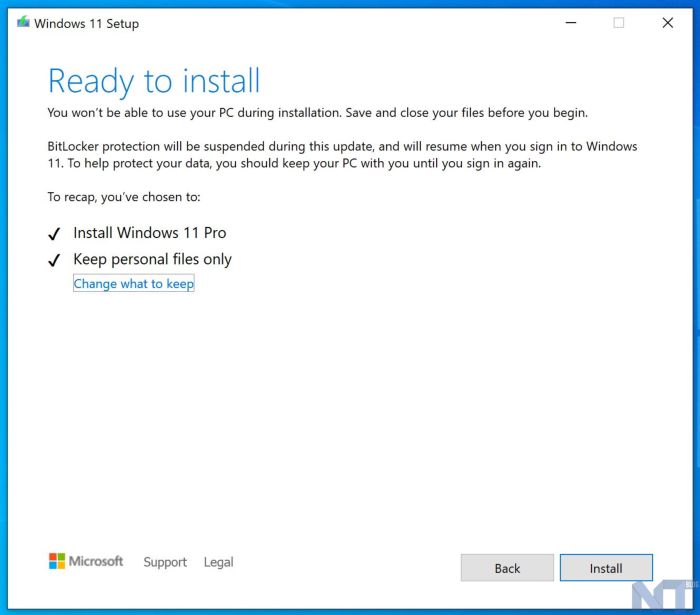Click the Windows 11 Setup title bar icon
700x615 pixels.
(x=23, y=22)
